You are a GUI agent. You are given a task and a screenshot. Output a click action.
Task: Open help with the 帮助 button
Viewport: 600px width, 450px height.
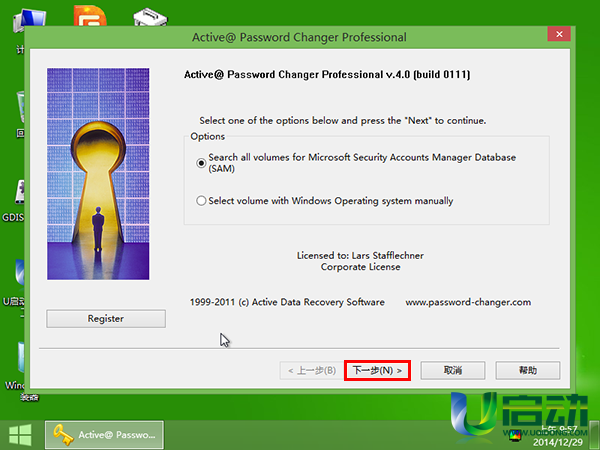pos(528,370)
